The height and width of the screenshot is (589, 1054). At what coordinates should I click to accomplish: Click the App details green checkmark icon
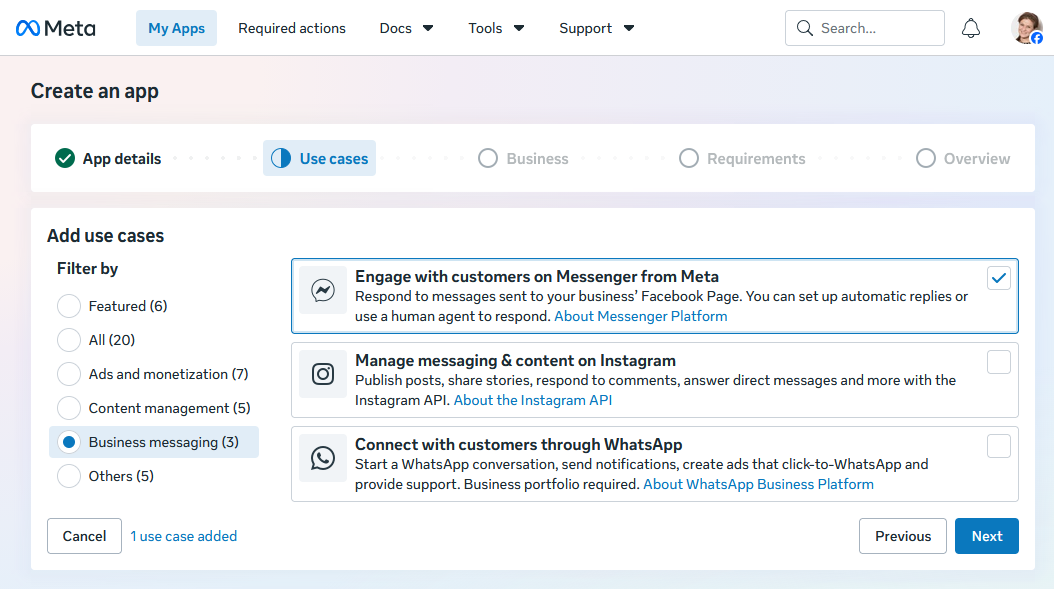tap(65, 159)
